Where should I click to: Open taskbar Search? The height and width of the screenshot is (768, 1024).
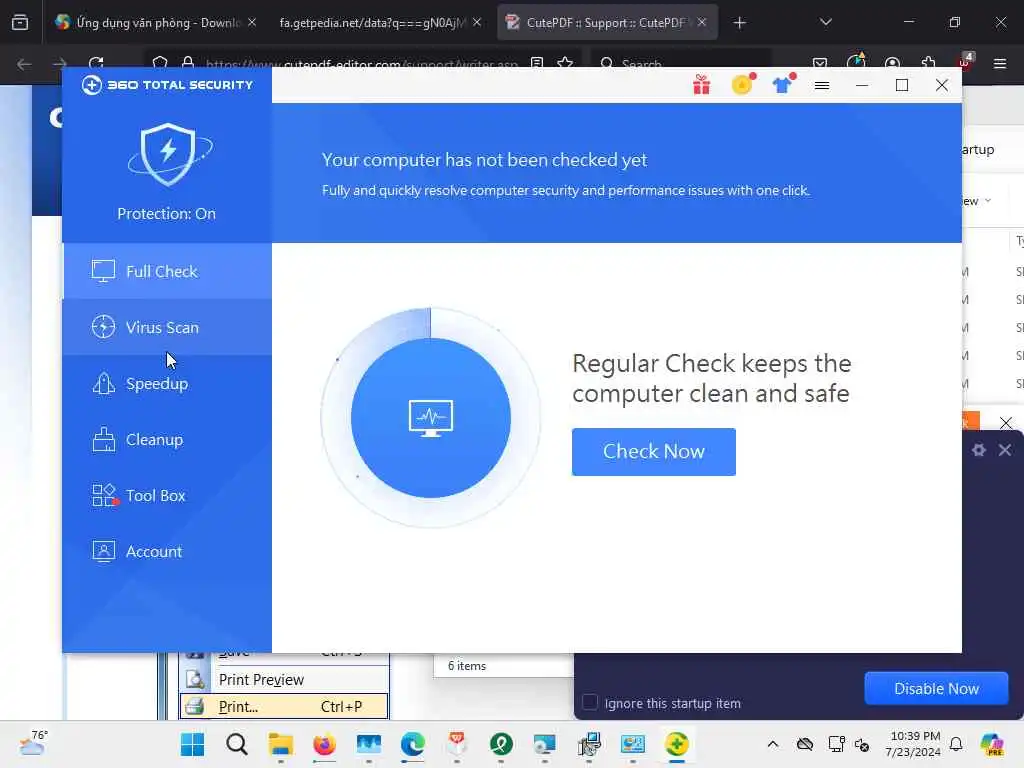point(237,744)
